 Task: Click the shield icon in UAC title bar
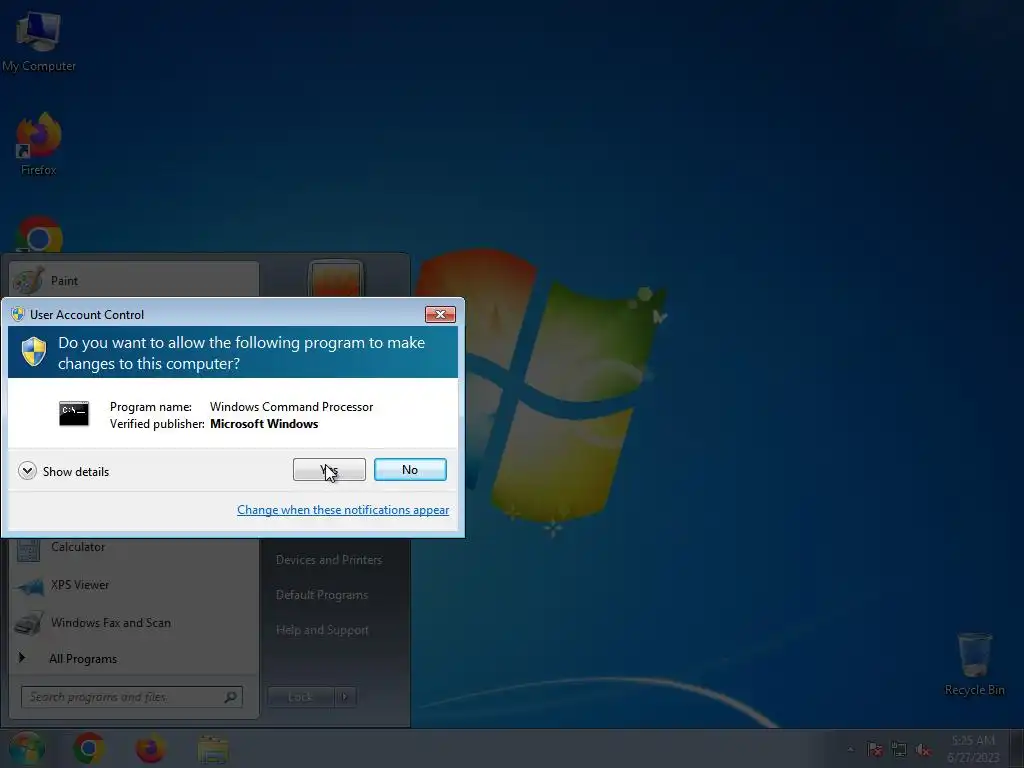tap(18, 314)
